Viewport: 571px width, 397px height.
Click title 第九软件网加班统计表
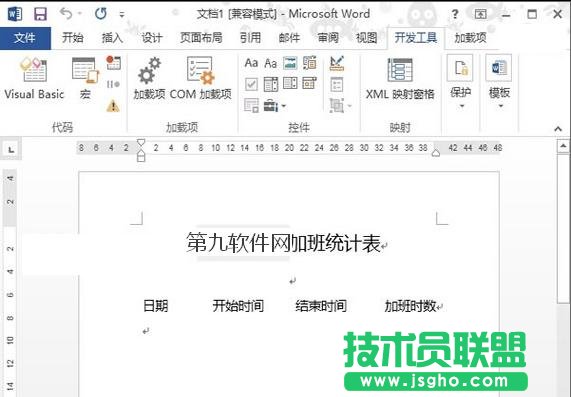click(283, 243)
